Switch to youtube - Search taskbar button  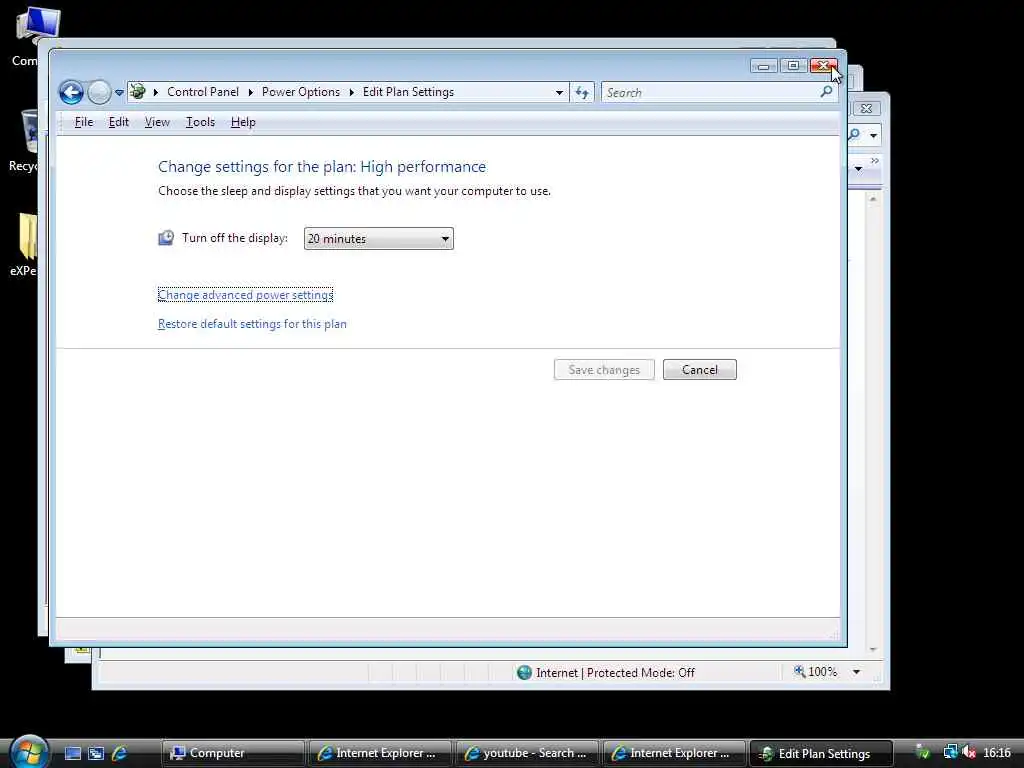point(527,754)
